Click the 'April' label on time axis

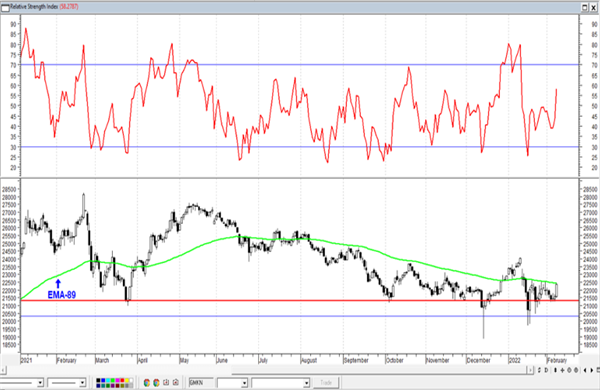pyautogui.click(x=142, y=361)
